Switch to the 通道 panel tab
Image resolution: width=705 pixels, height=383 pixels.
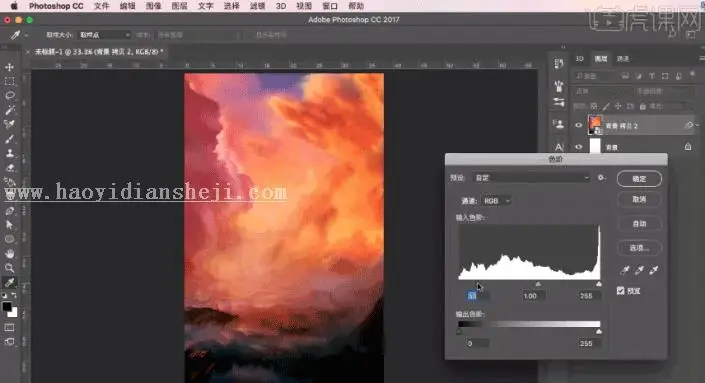(622, 58)
